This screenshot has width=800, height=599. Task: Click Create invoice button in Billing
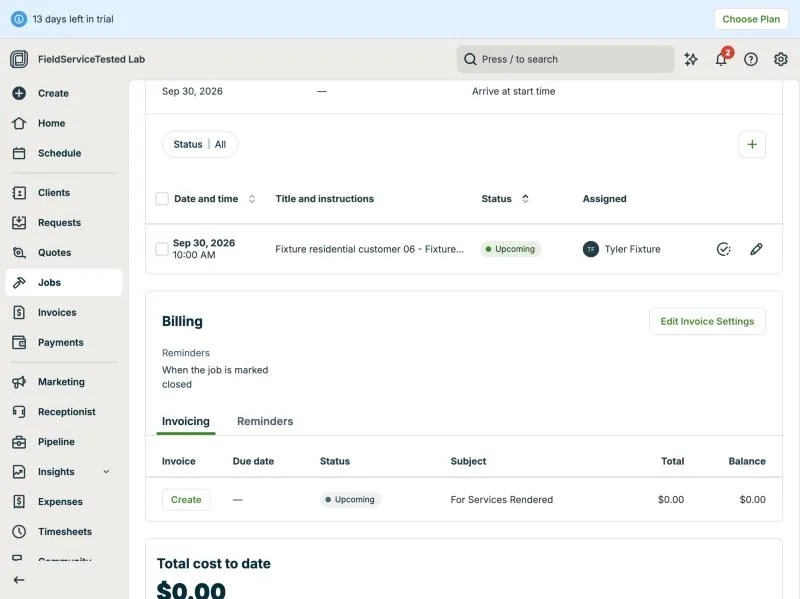point(186,500)
